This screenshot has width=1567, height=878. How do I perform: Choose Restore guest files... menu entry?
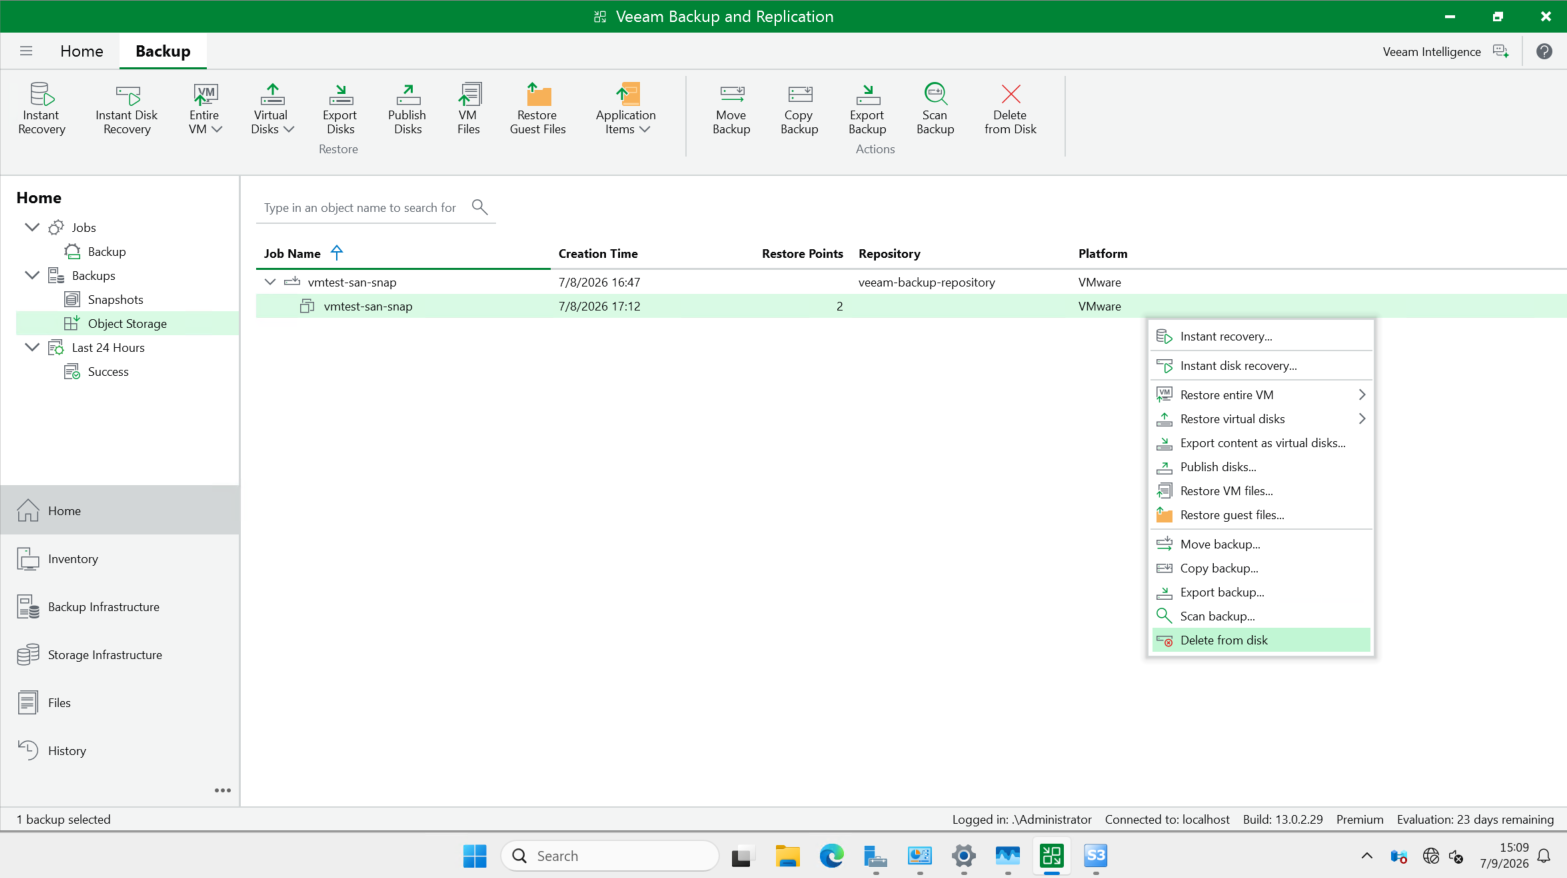pyautogui.click(x=1261, y=515)
